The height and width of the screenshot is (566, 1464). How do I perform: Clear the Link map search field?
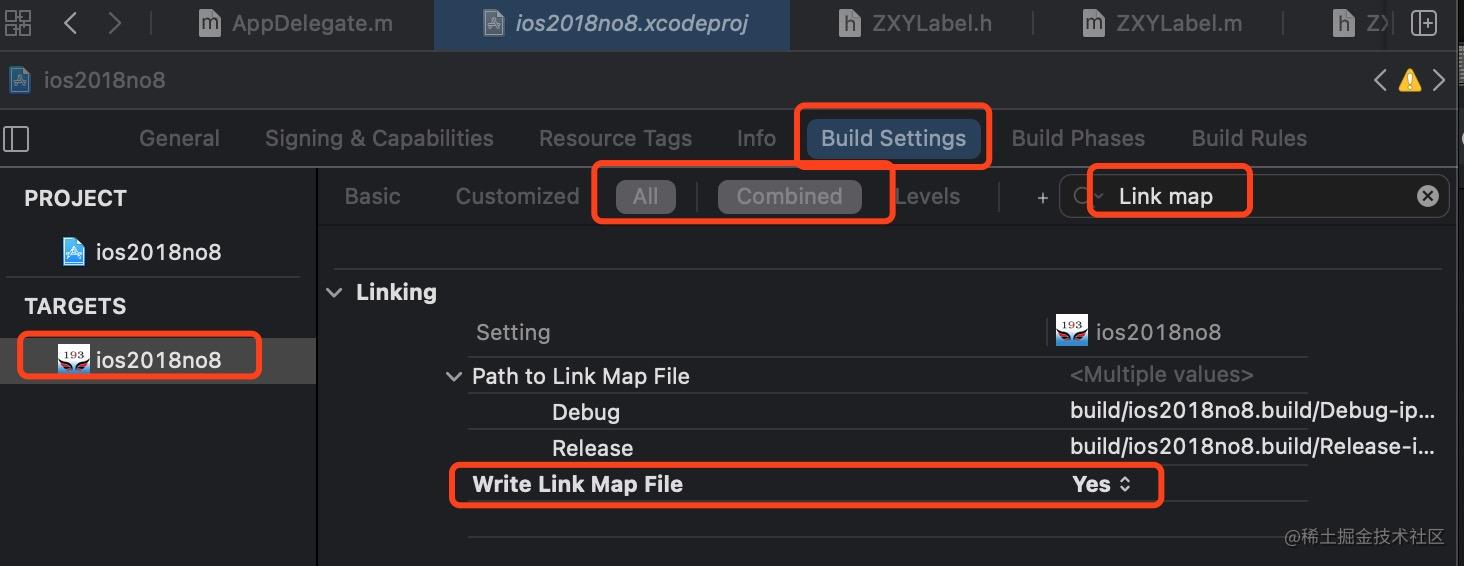pyautogui.click(x=1427, y=196)
